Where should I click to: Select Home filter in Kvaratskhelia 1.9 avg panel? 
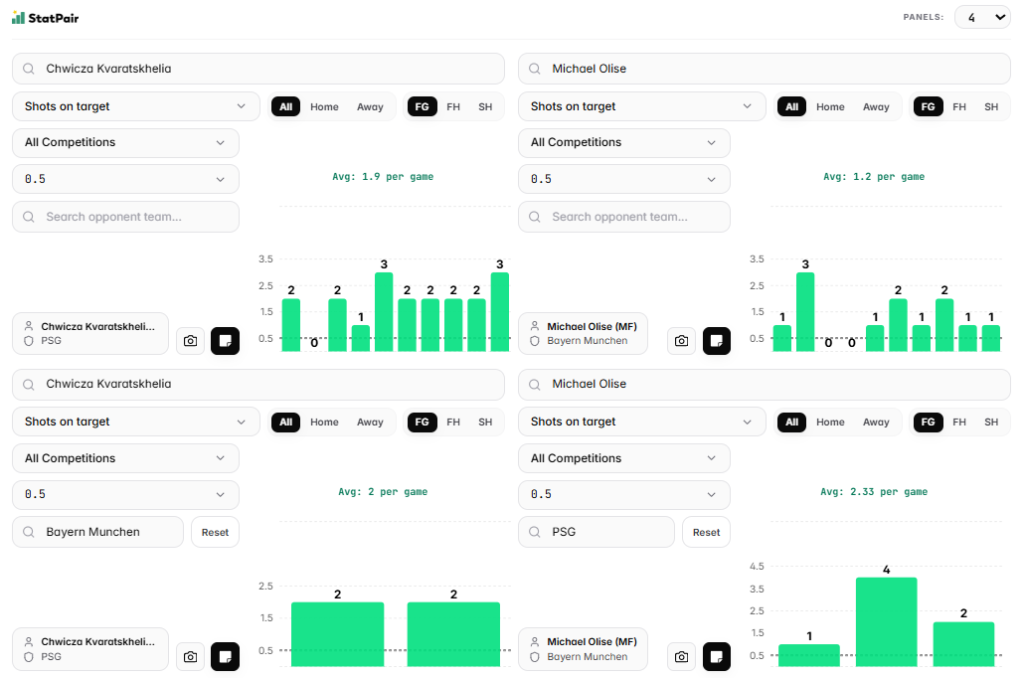(x=324, y=107)
